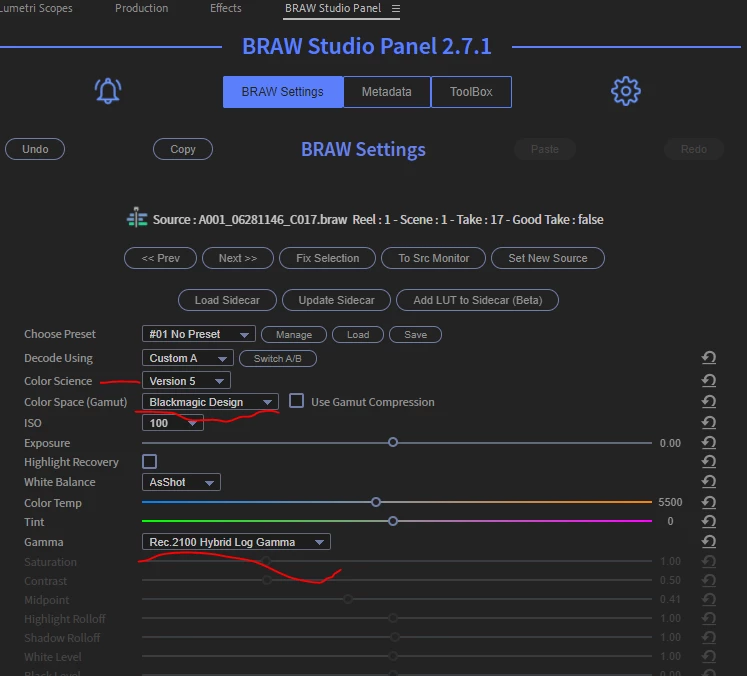This screenshot has height=676, width=747.
Task: Open the Choose Preset dropdown
Action: click(x=199, y=334)
